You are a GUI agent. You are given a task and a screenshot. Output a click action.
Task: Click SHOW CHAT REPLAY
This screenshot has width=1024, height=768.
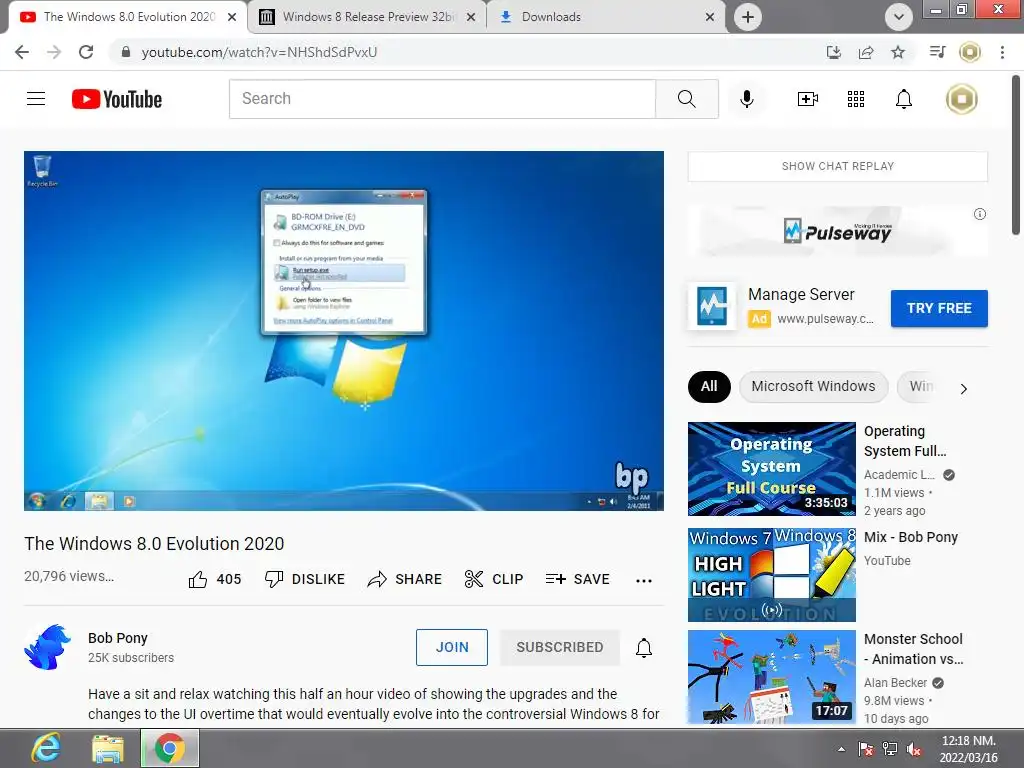tap(837, 167)
